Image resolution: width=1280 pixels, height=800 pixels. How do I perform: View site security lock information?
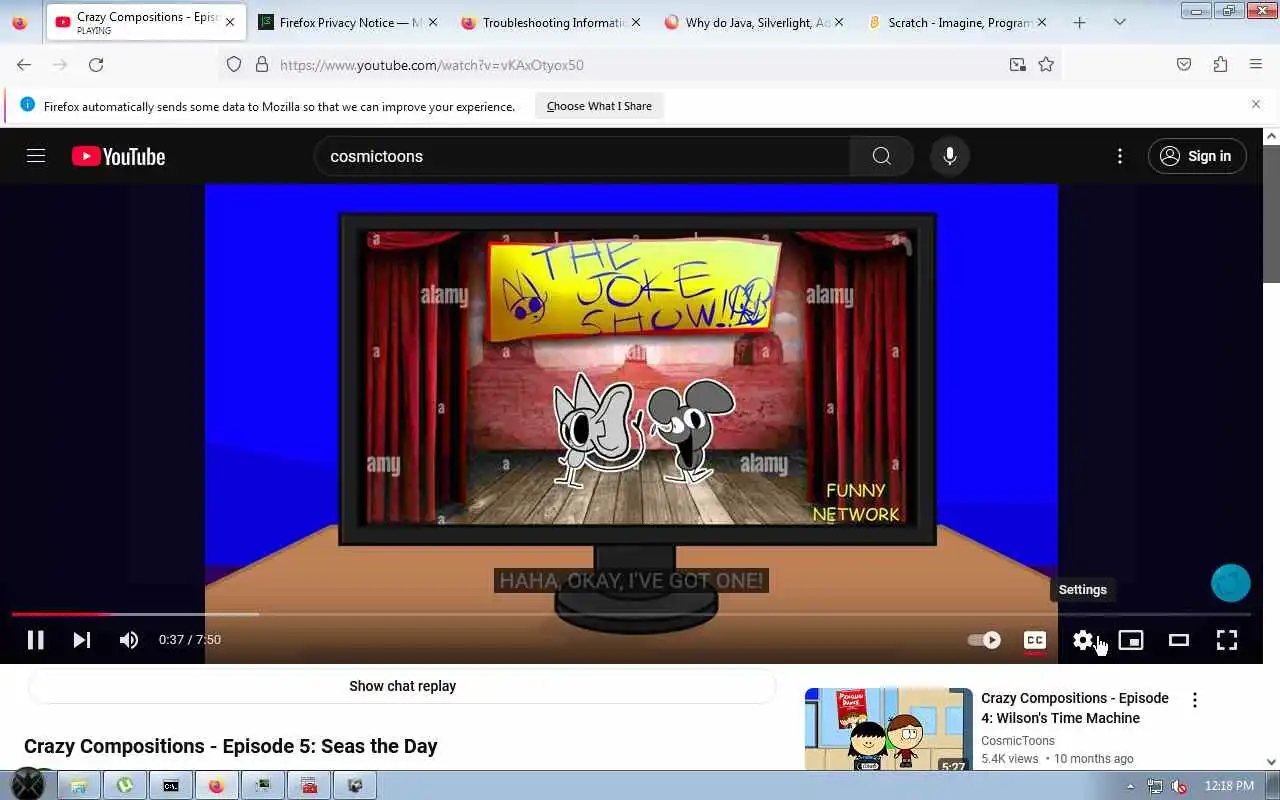(262, 64)
